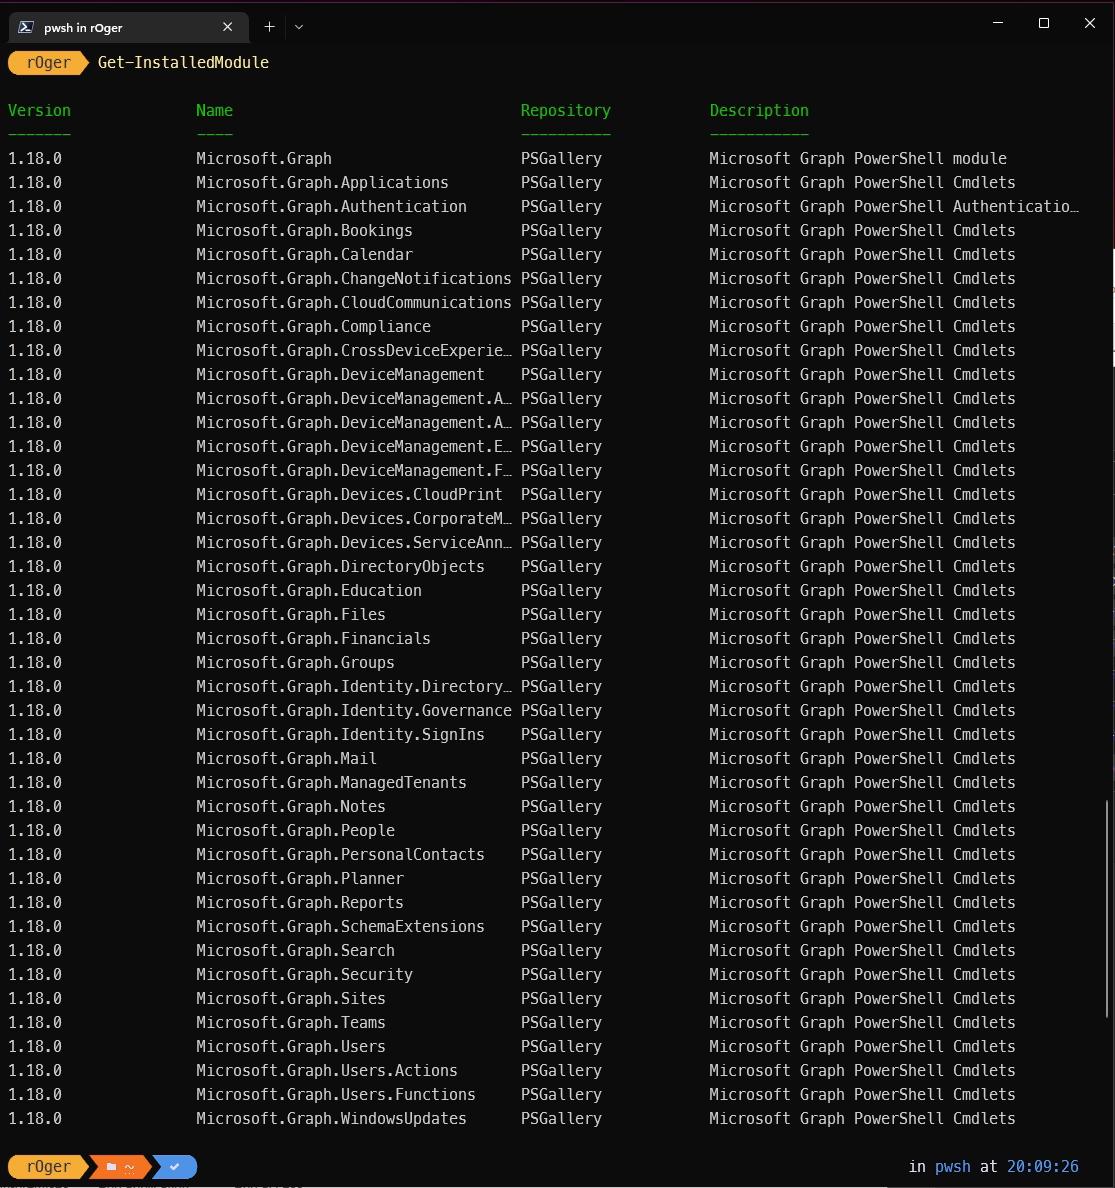Open the new tab dropdown chevron
1115x1188 pixels.
(297, 27)
